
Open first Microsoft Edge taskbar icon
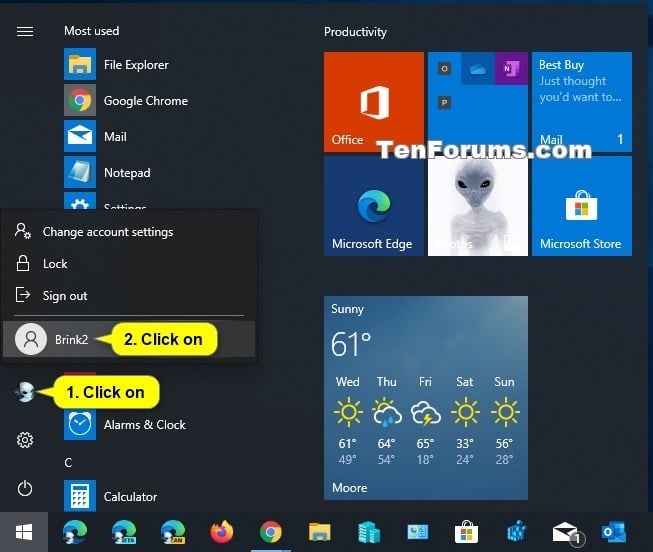click(75, 532)
